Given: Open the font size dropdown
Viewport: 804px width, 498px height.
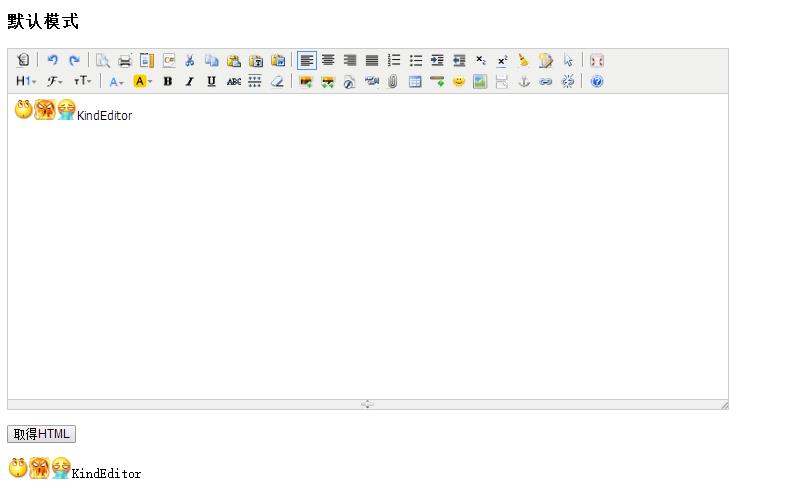Looking at the screenshot, I should tap(82, 81).
